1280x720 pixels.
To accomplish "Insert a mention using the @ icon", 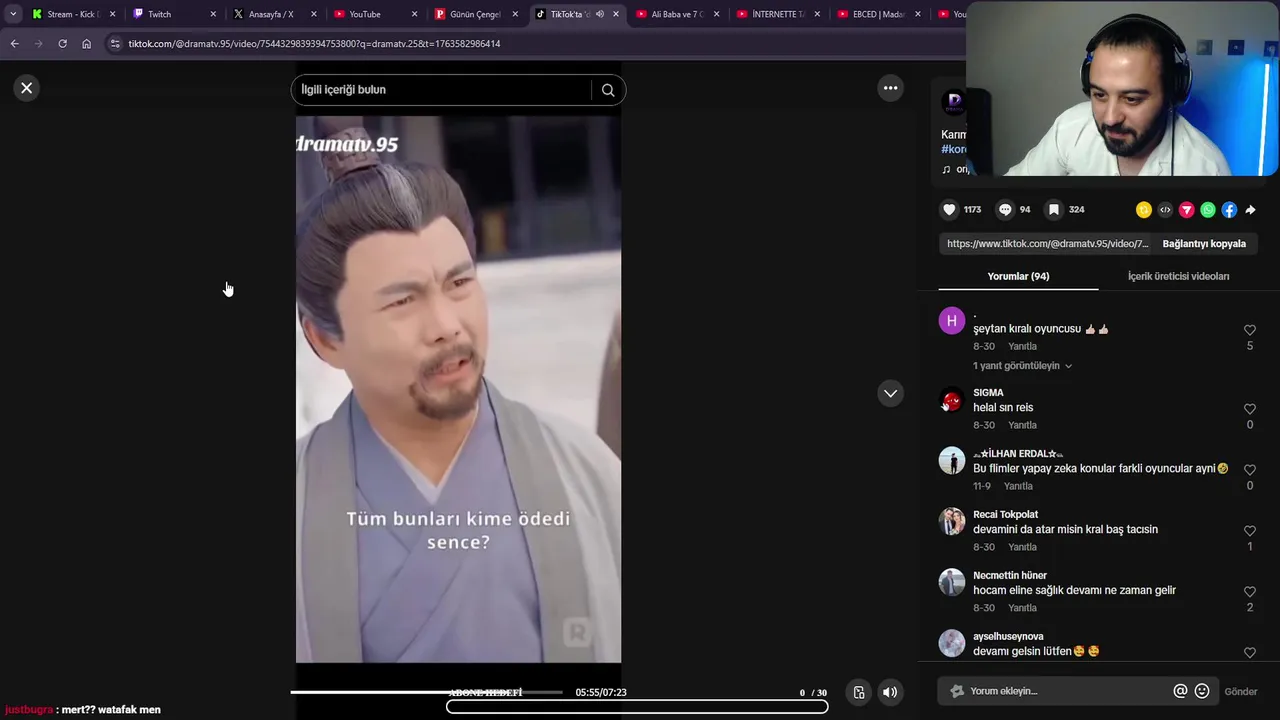I will (1180, 691).
